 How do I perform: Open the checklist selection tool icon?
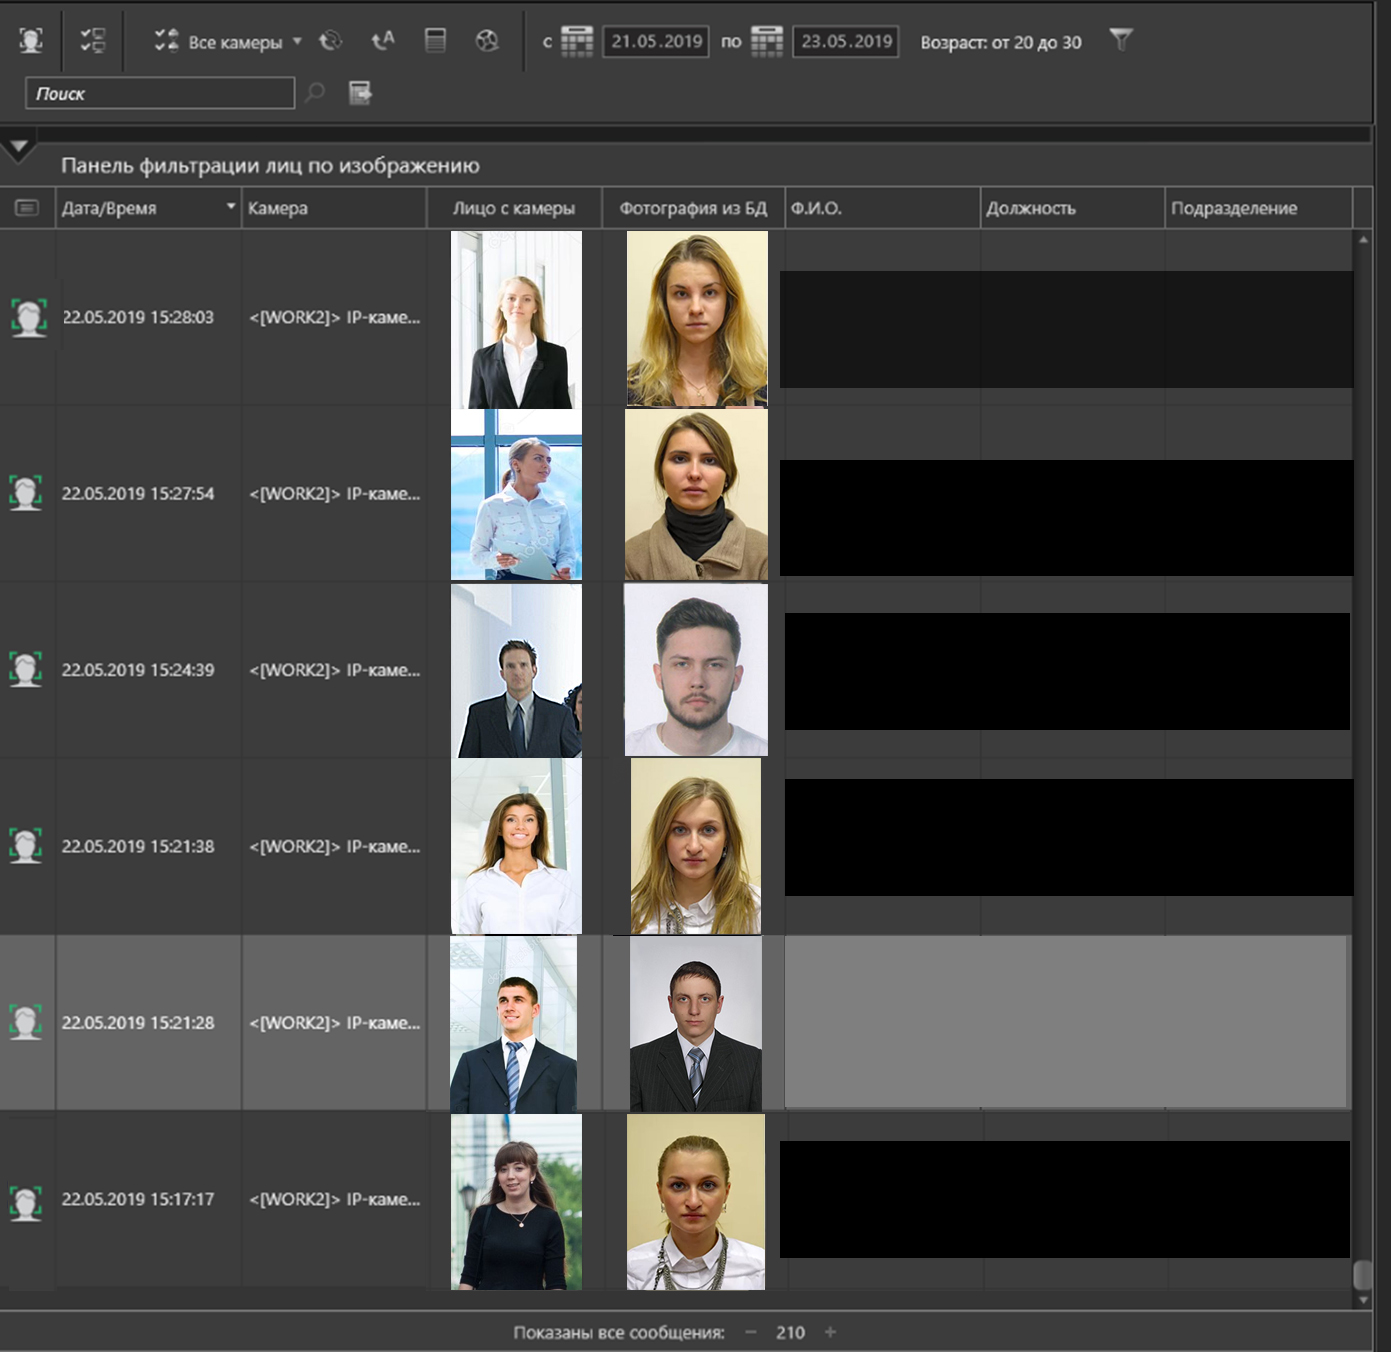[x=93, y=40]
